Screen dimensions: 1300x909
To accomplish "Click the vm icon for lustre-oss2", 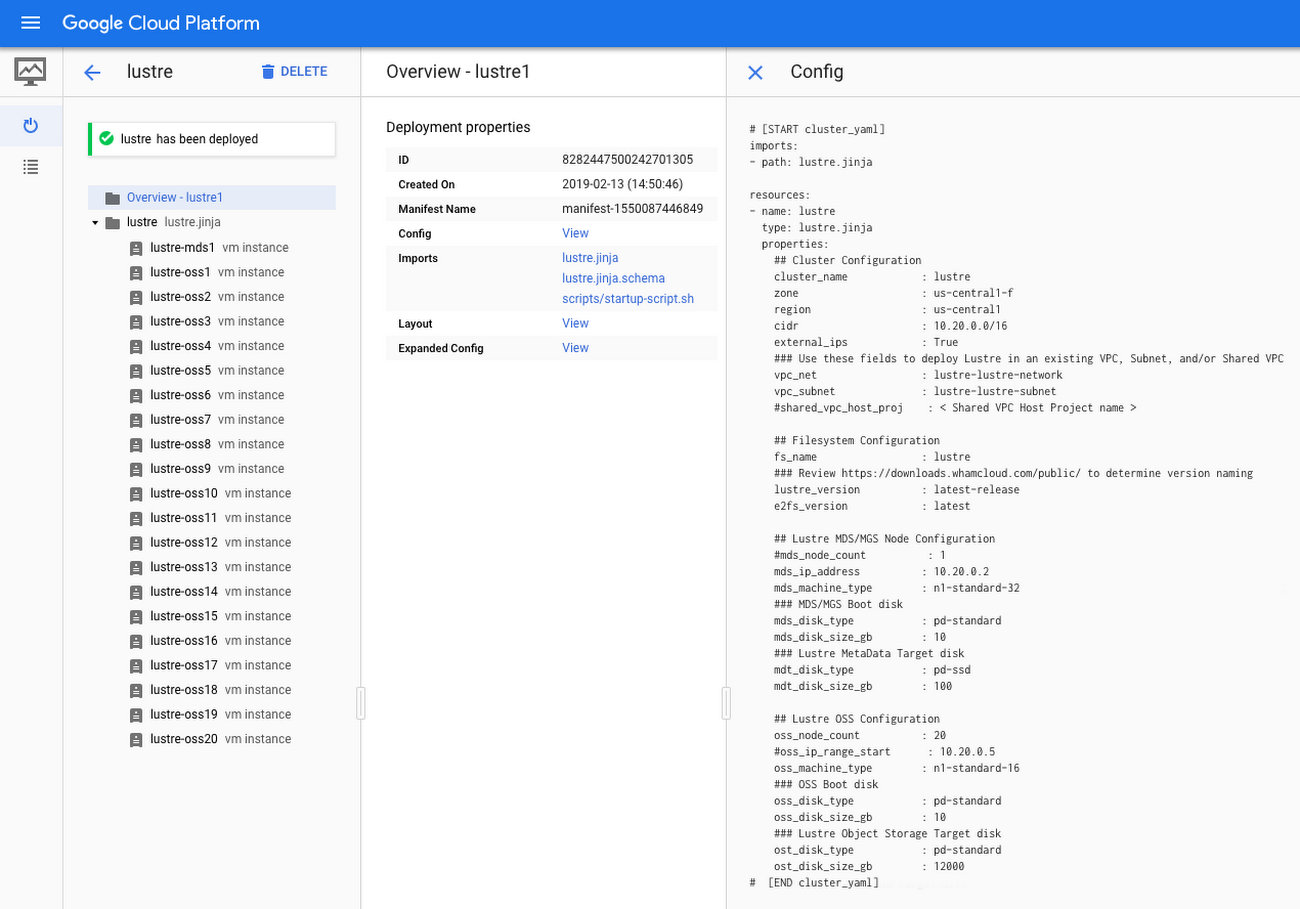I will (x=136, y=297).
